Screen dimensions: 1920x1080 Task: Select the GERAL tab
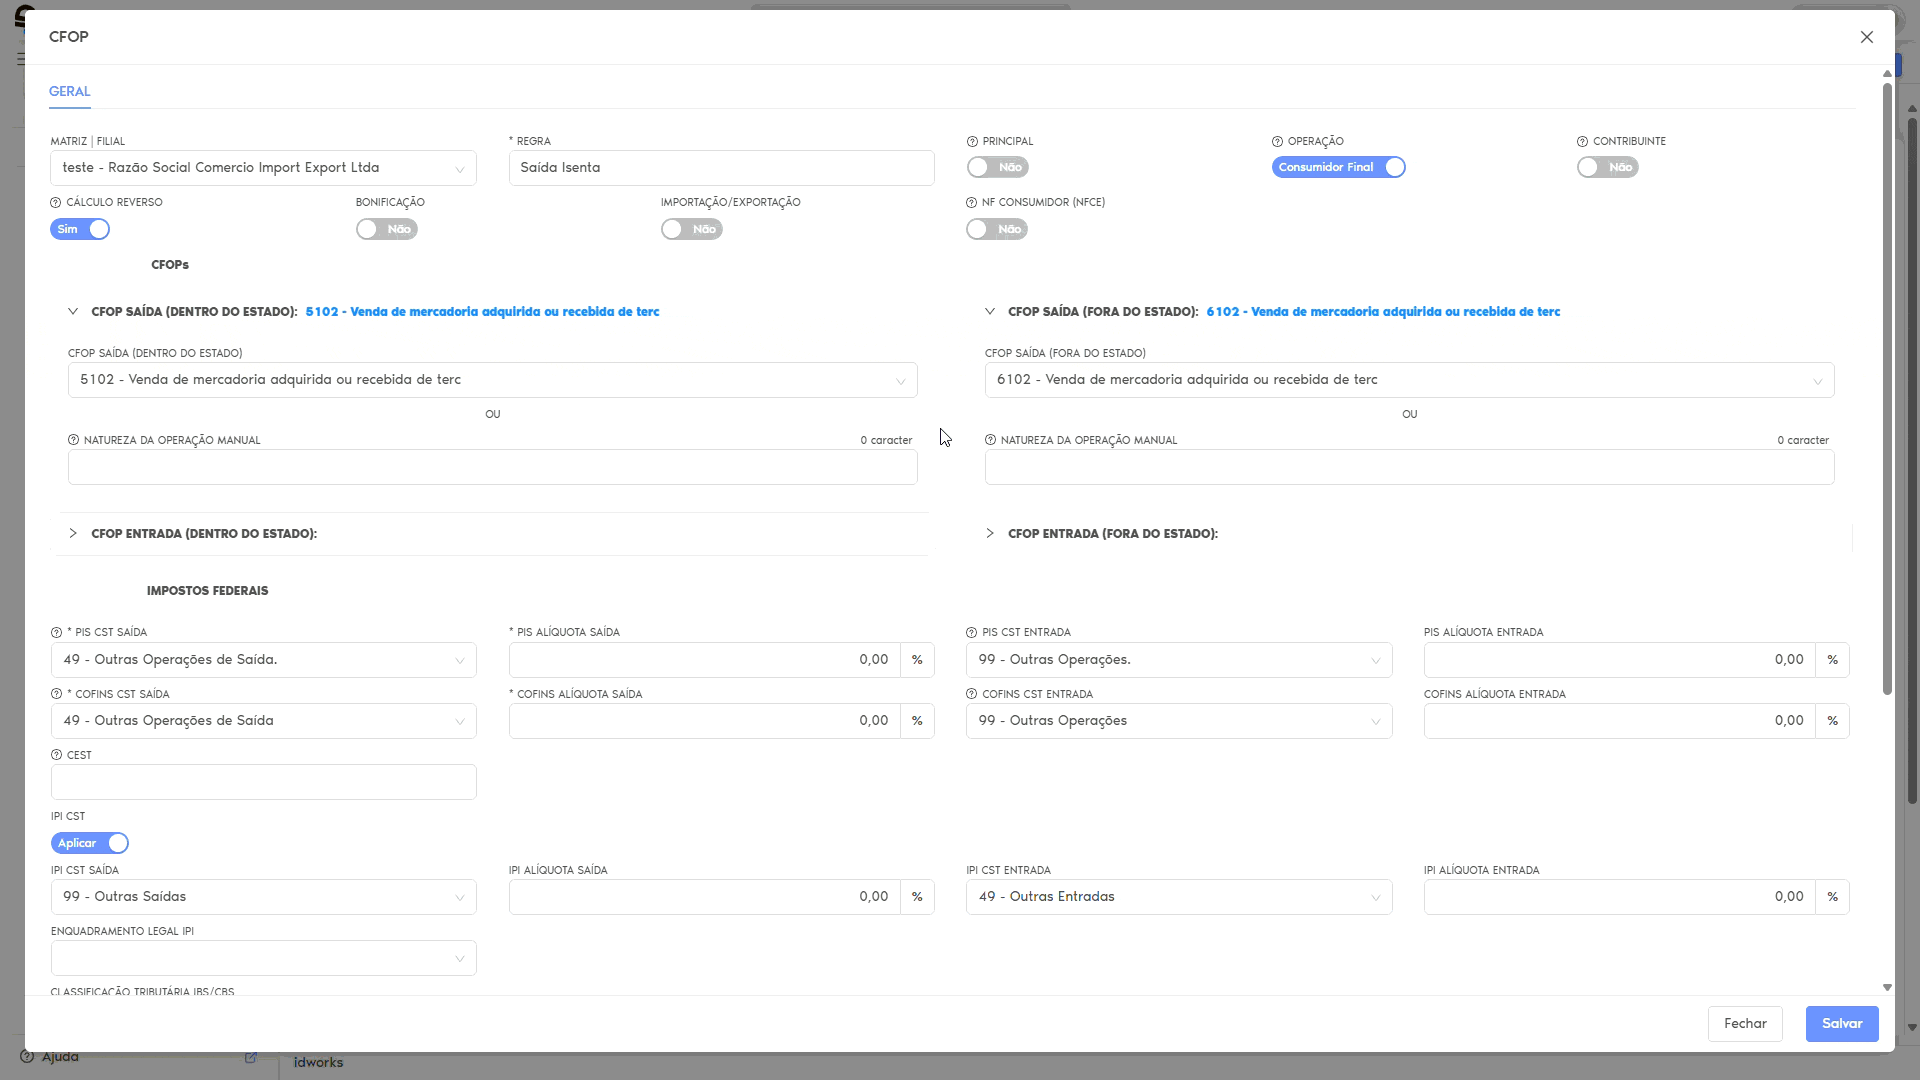pyautogui.click(x=70, y=91)
